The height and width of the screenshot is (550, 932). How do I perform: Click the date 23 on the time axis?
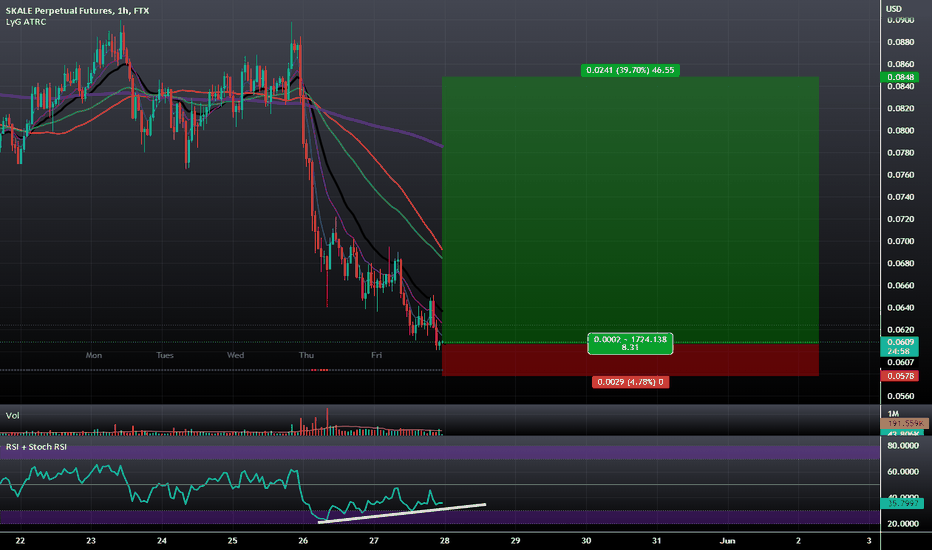[x=91, y=540]
